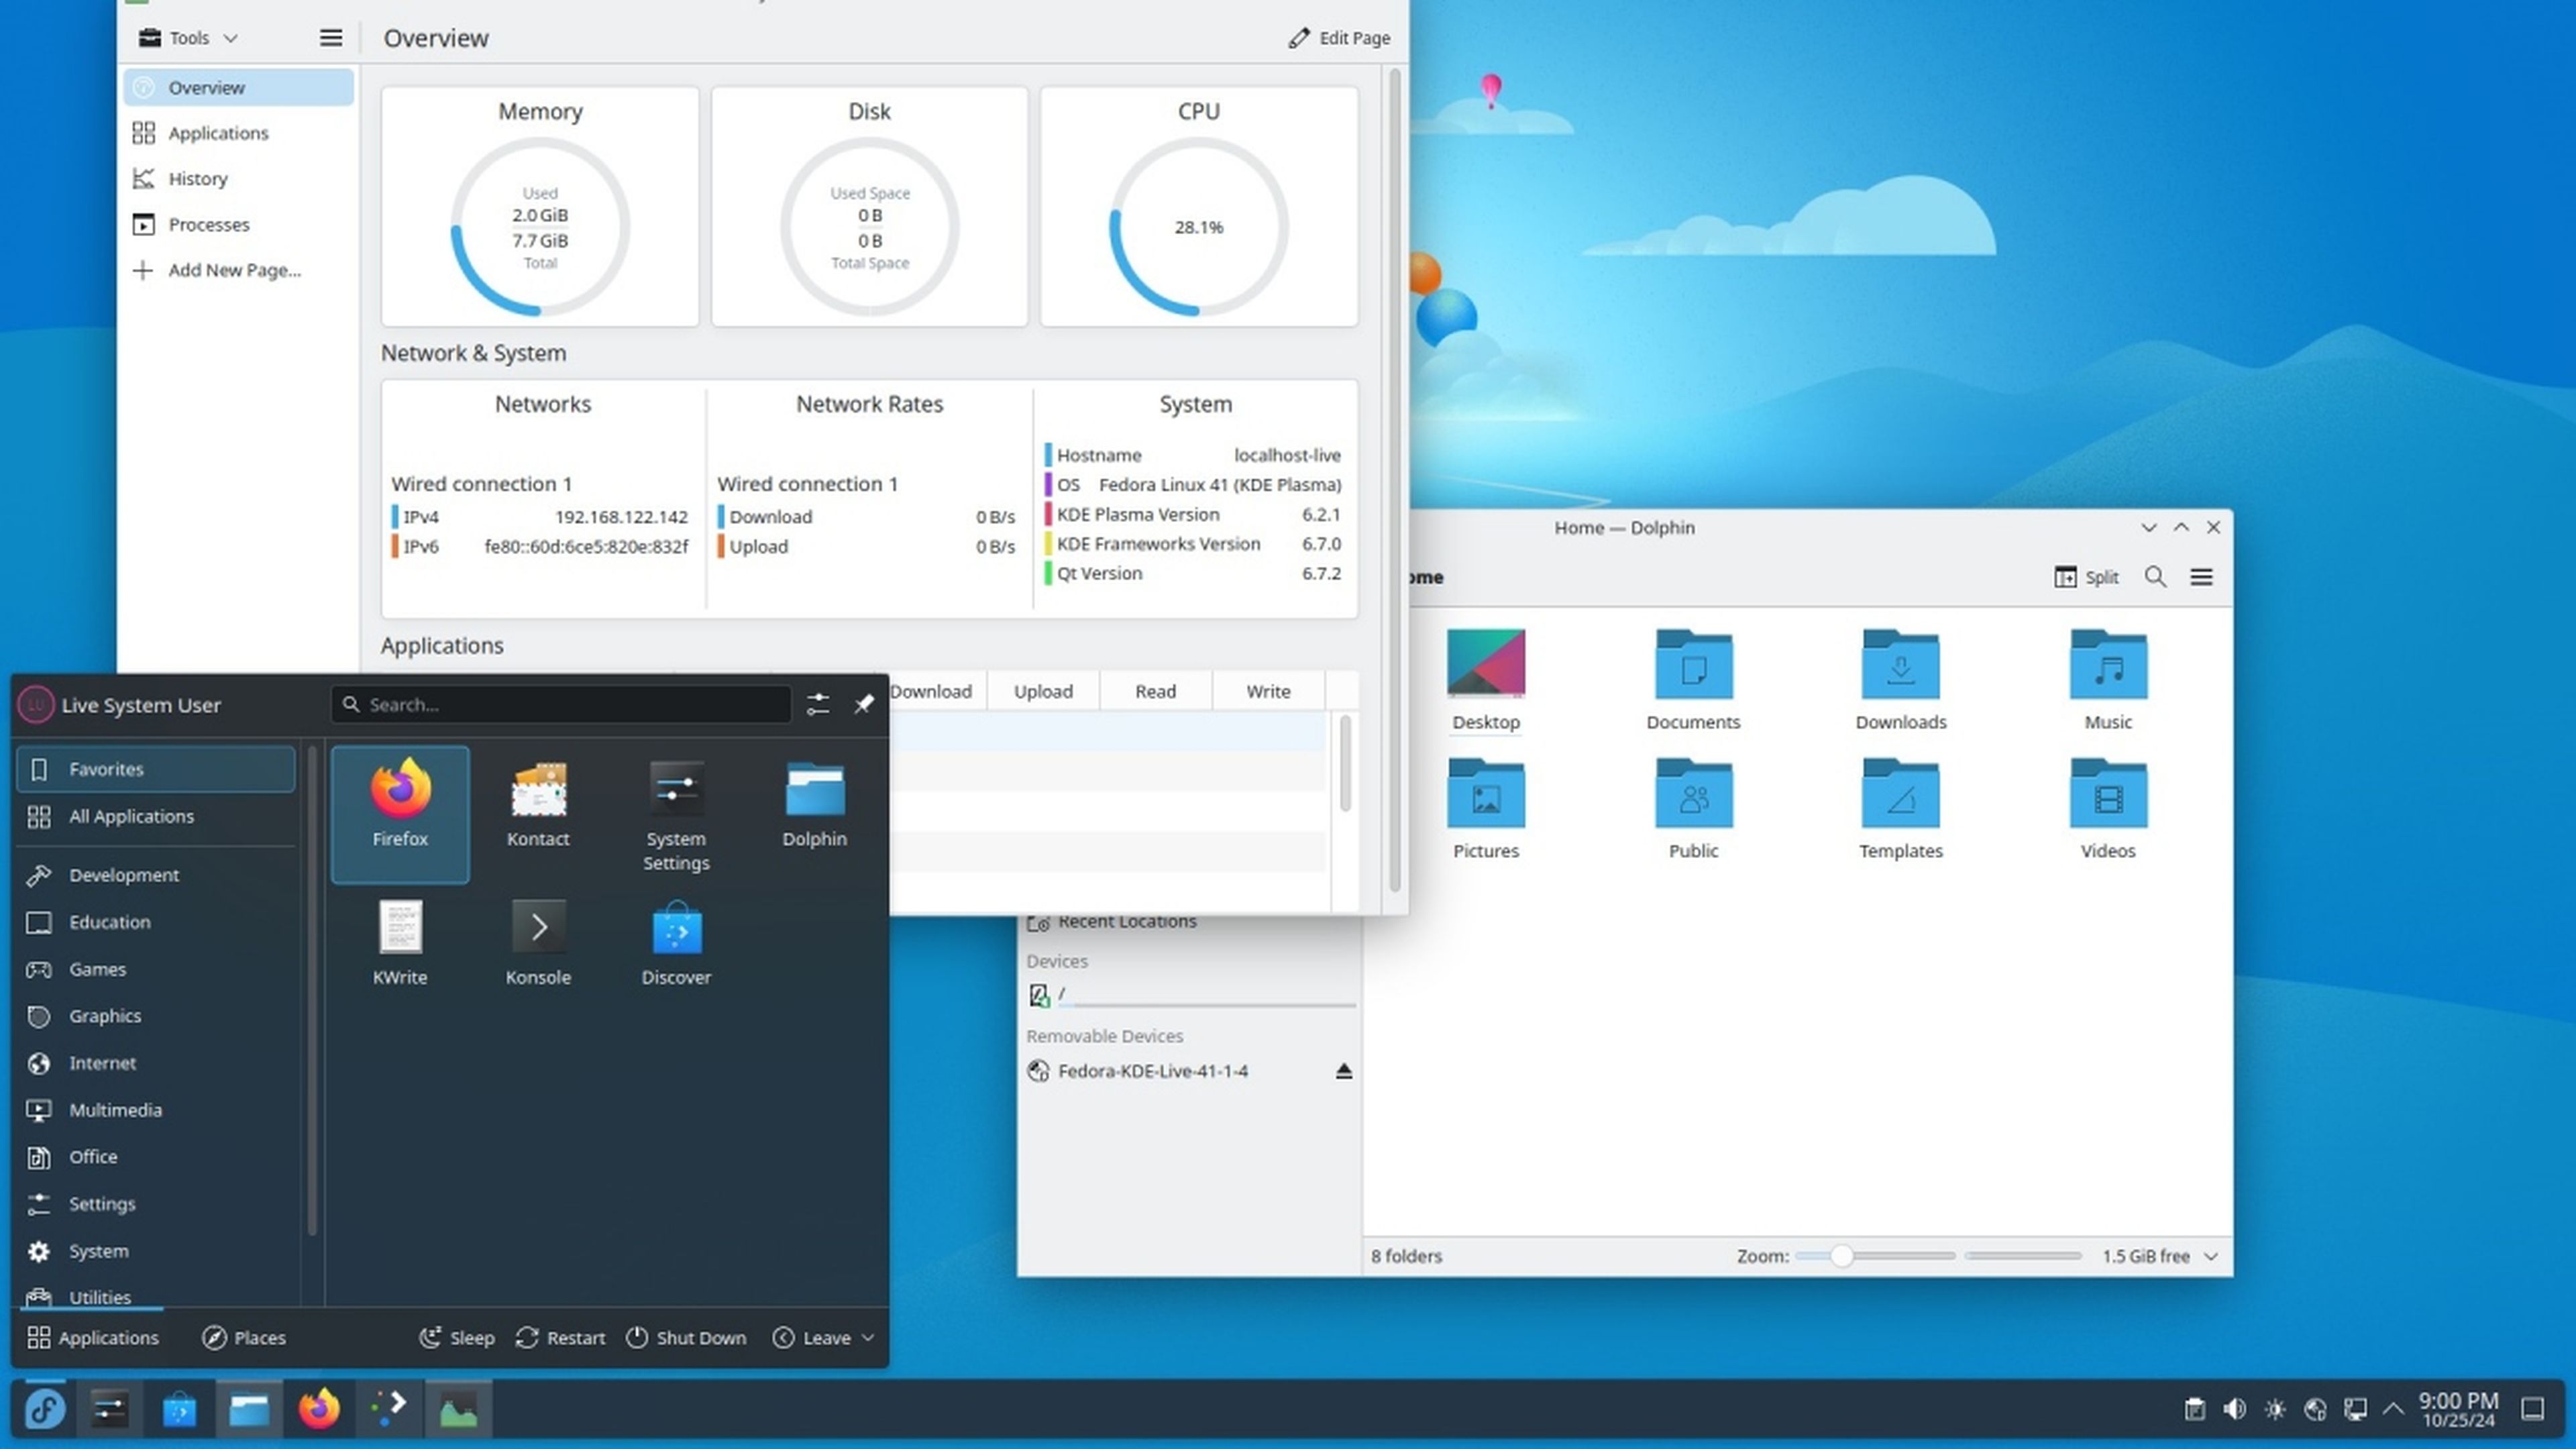Select the Office category
The height and width of the screenshot is (1449, 2576).
(x=156, y=1156)
